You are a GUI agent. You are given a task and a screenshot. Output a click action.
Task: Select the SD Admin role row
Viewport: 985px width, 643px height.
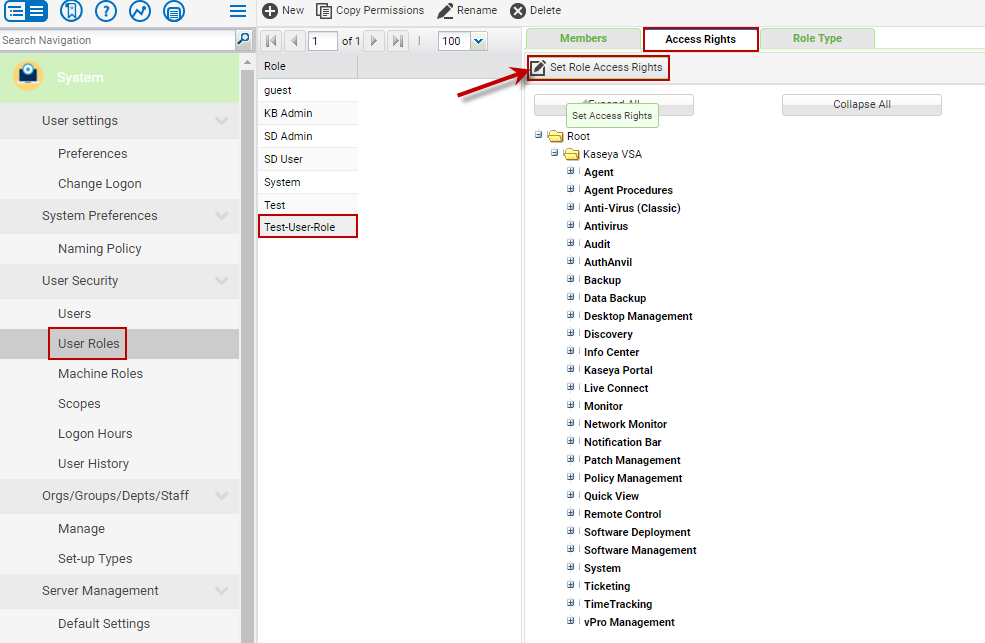(x=308, y=136)
